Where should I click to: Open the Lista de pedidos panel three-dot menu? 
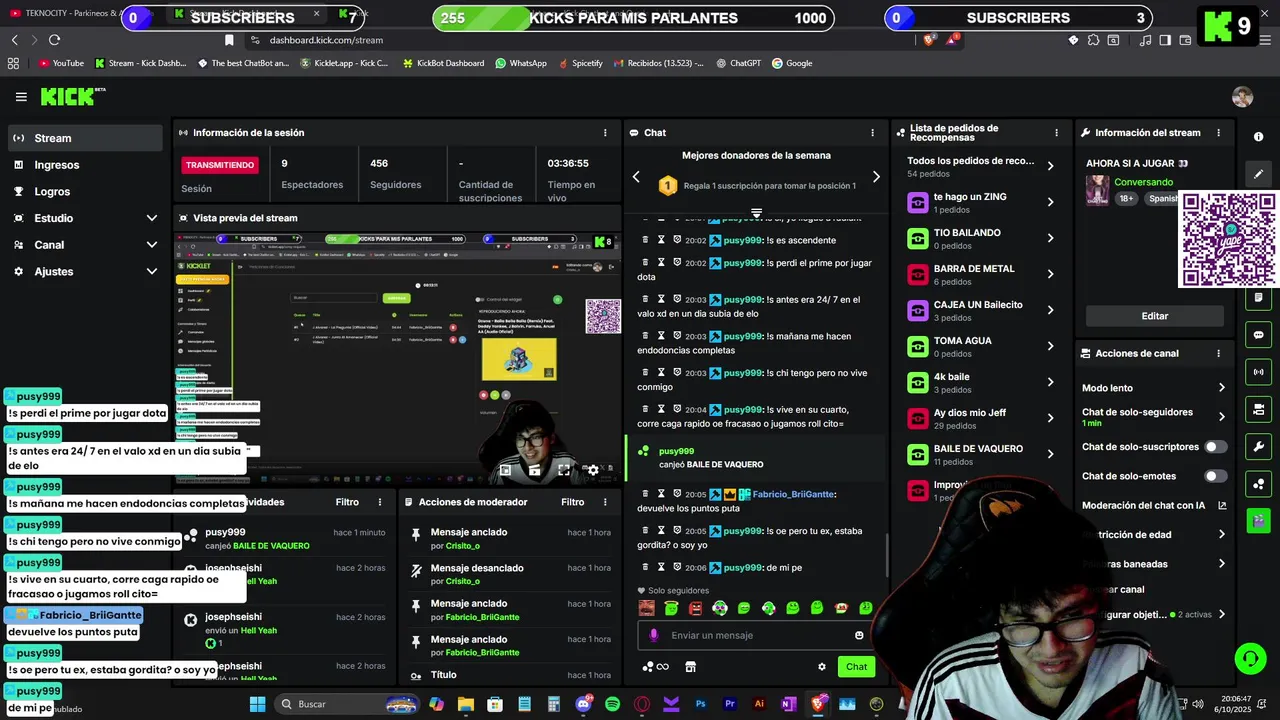coord(1056,132)
